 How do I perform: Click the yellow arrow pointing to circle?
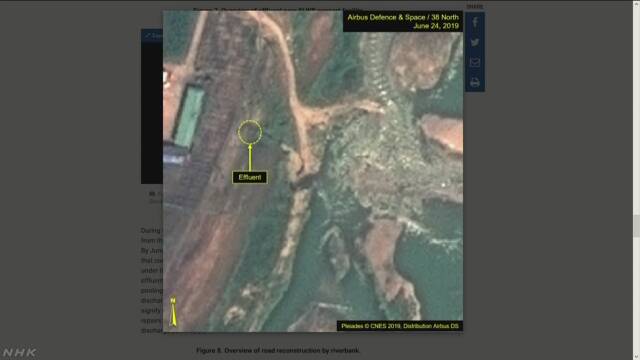250,157
